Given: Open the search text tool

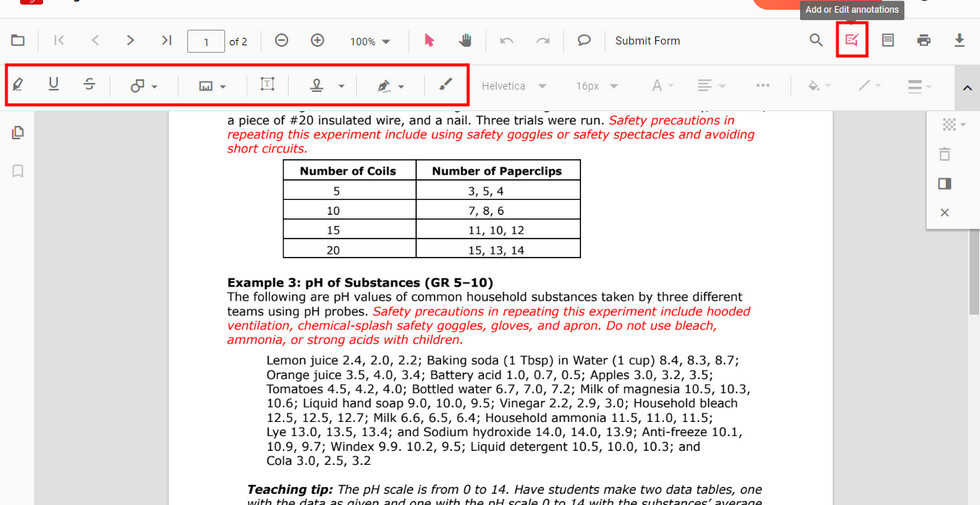Looking at the screenshot, I should pos(816,41).
